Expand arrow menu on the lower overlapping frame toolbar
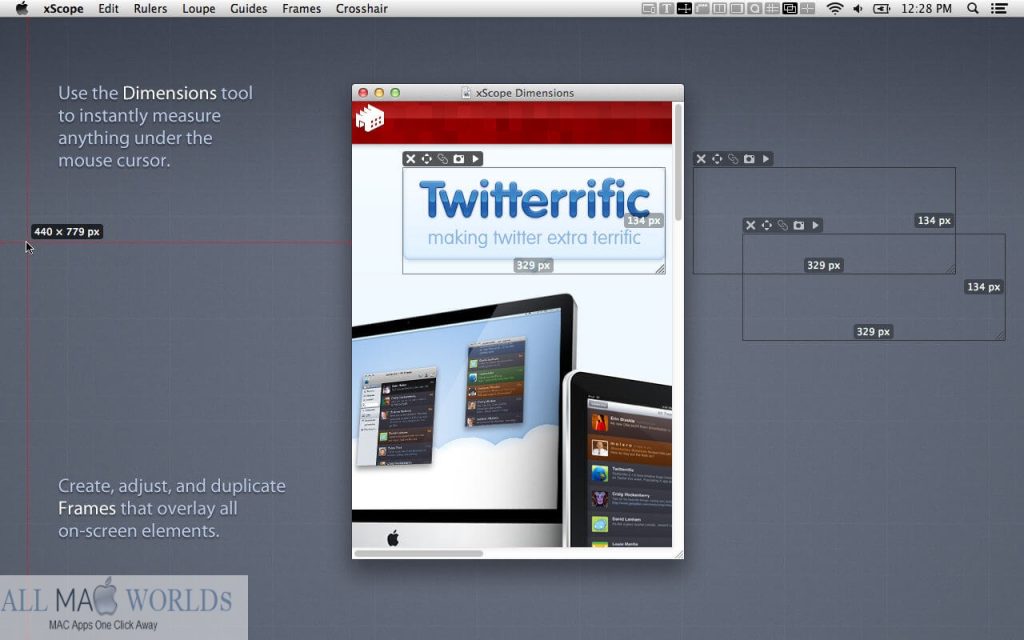This screenshot has height=640, width=1024. click(x=816, y=225)
